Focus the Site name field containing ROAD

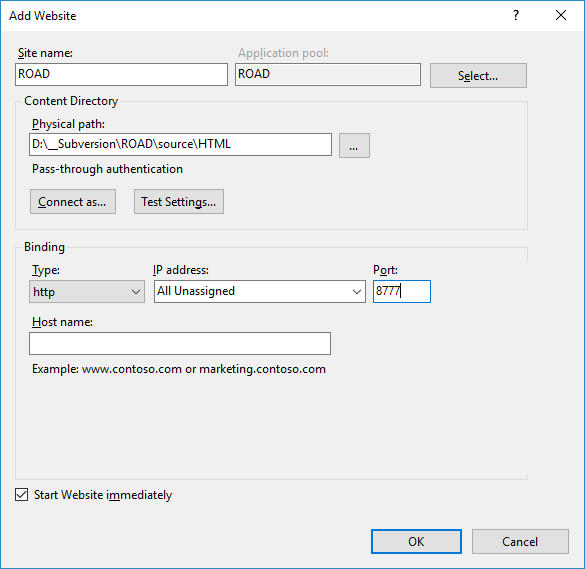121,74
